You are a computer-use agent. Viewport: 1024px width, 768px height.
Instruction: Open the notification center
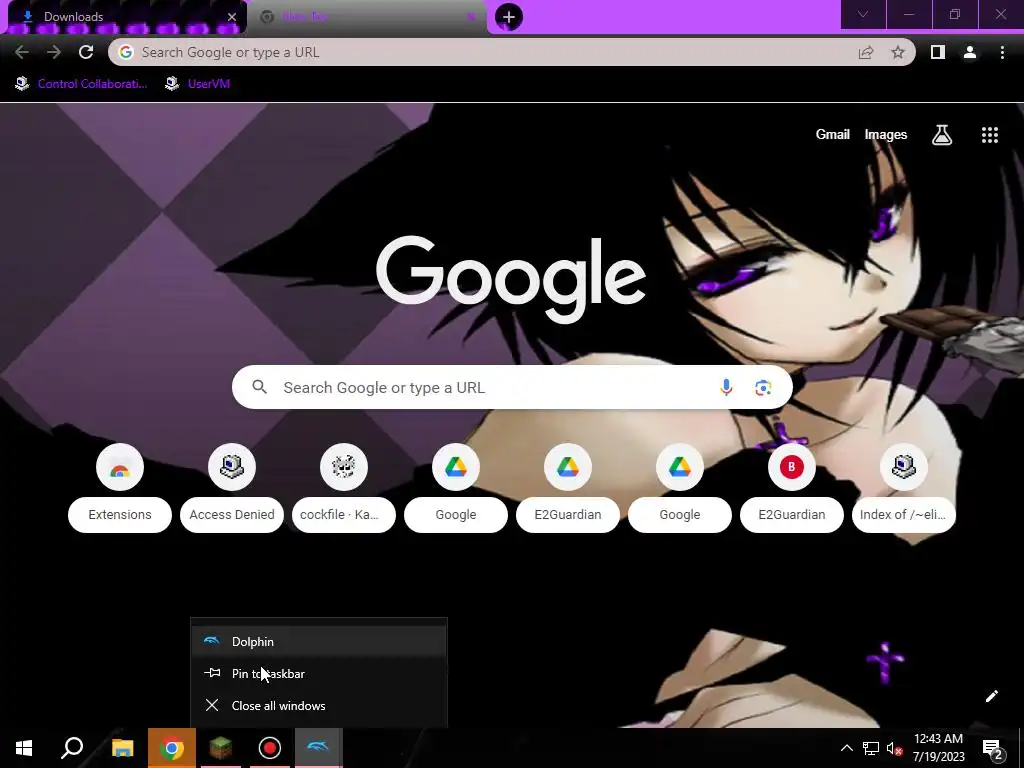coord(993,749)
